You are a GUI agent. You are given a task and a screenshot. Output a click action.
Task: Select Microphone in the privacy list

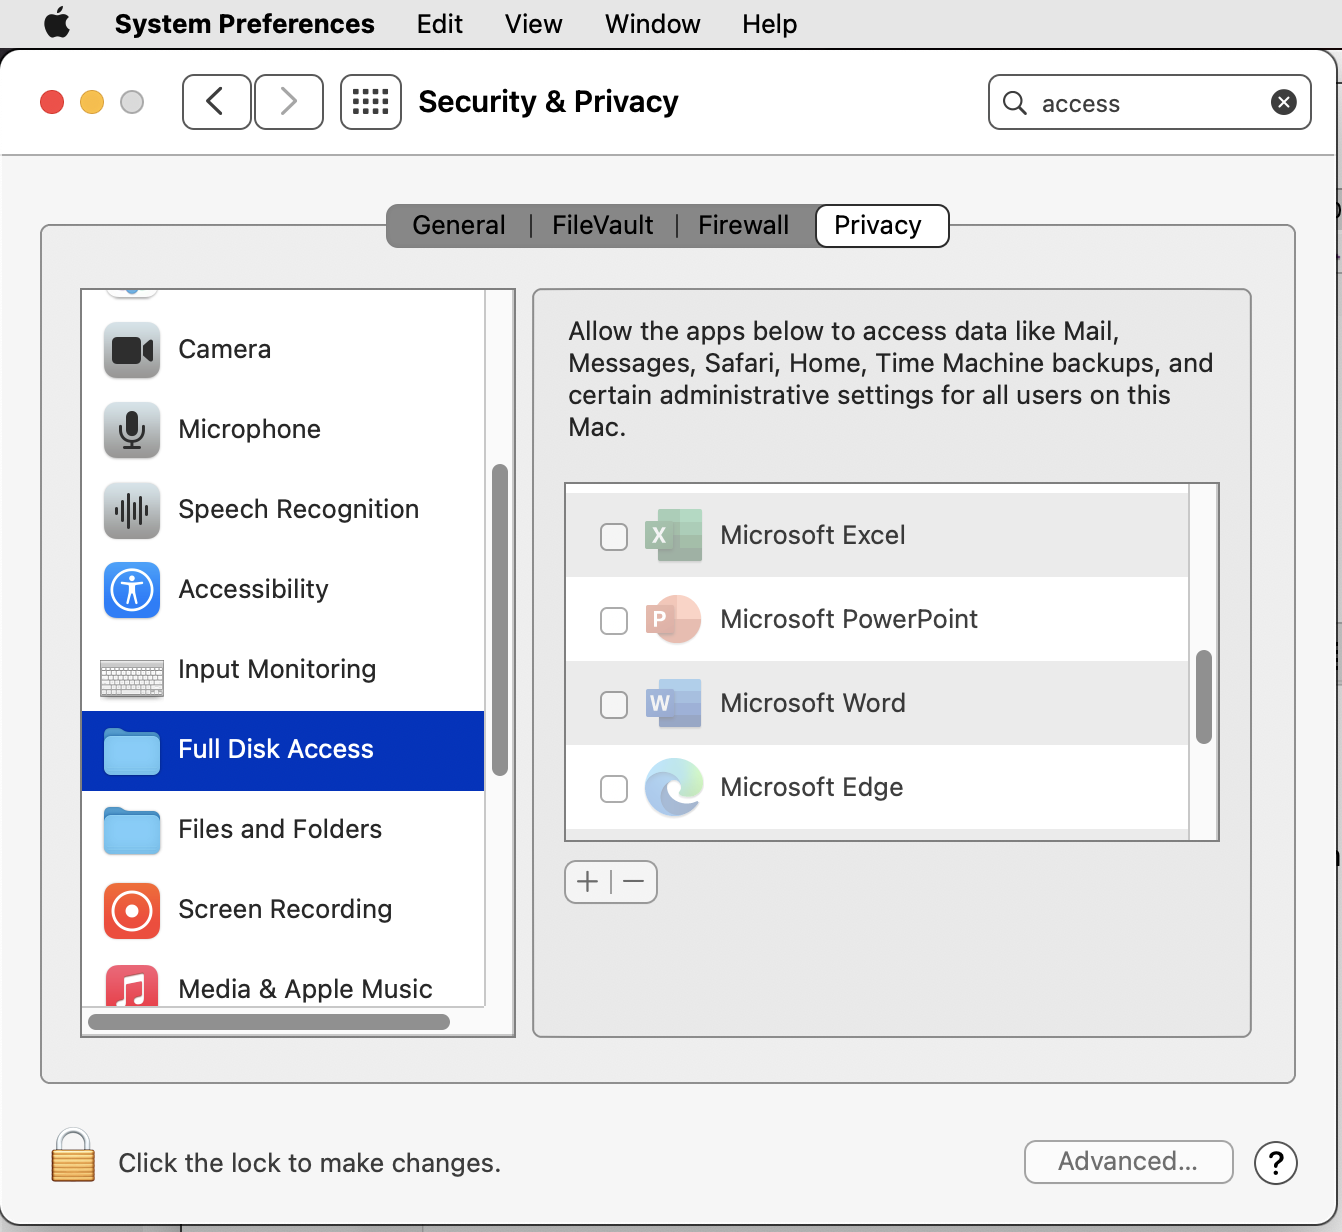pos(283,430)
